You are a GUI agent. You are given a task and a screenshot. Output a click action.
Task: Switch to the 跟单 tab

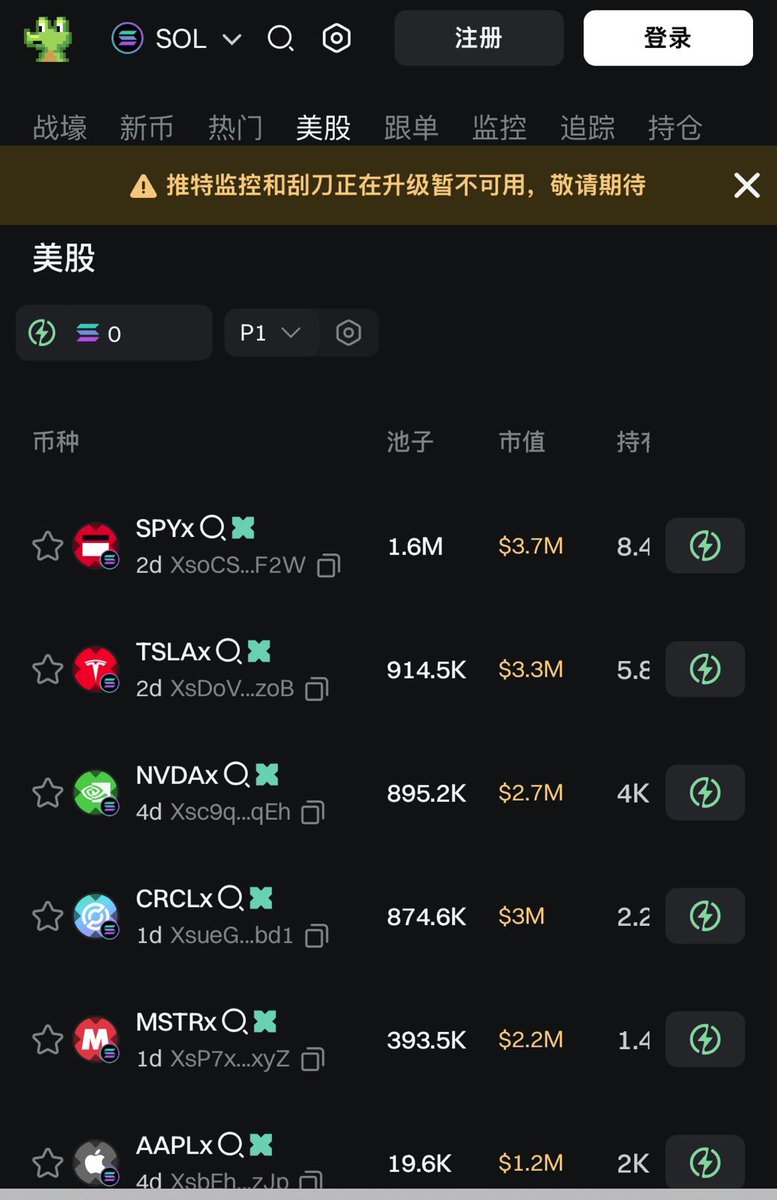coord(412,127)
